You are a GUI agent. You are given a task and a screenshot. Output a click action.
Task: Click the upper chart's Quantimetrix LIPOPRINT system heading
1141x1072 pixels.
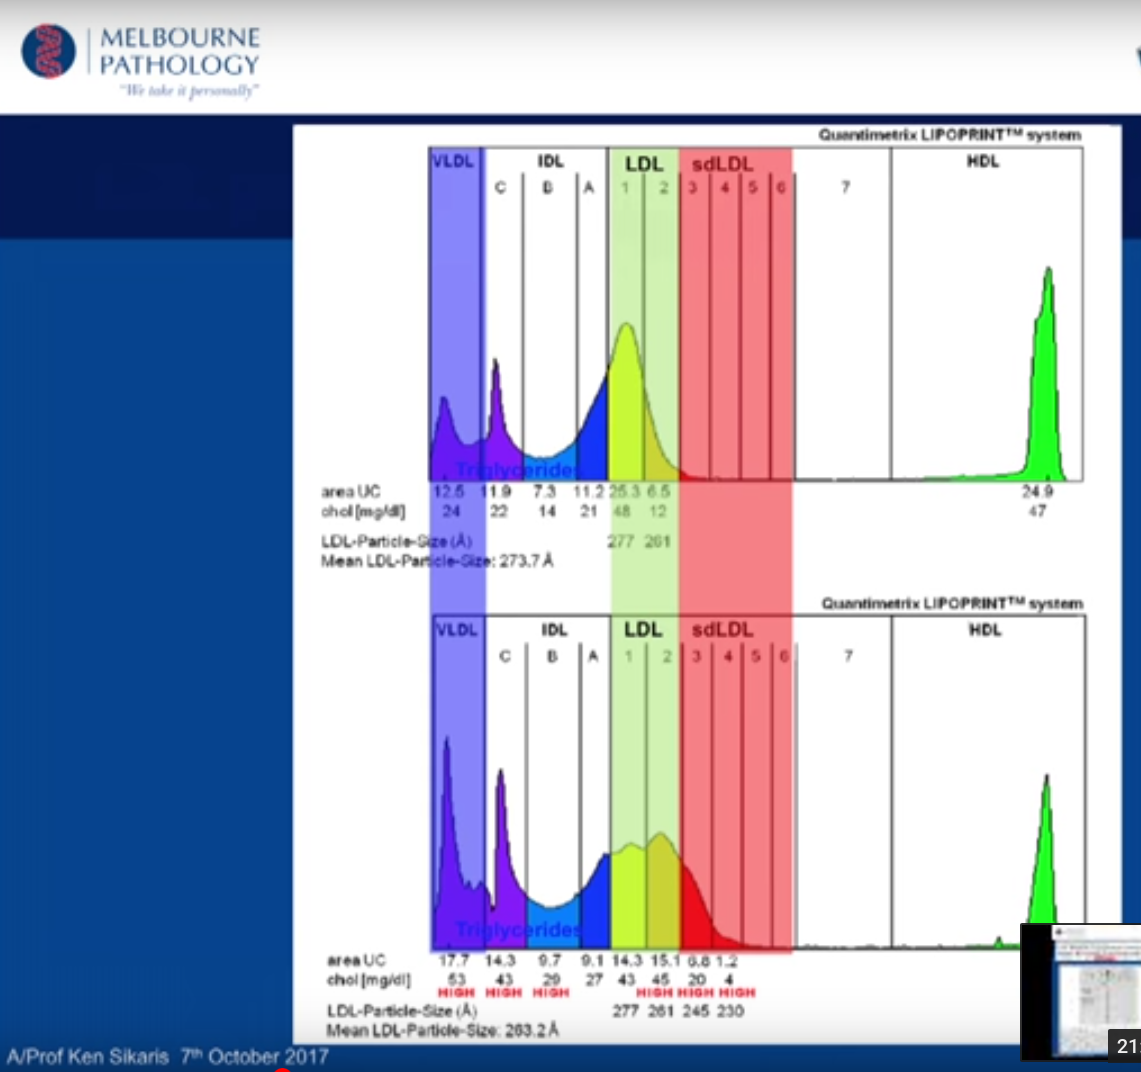[x=950, y=135]
